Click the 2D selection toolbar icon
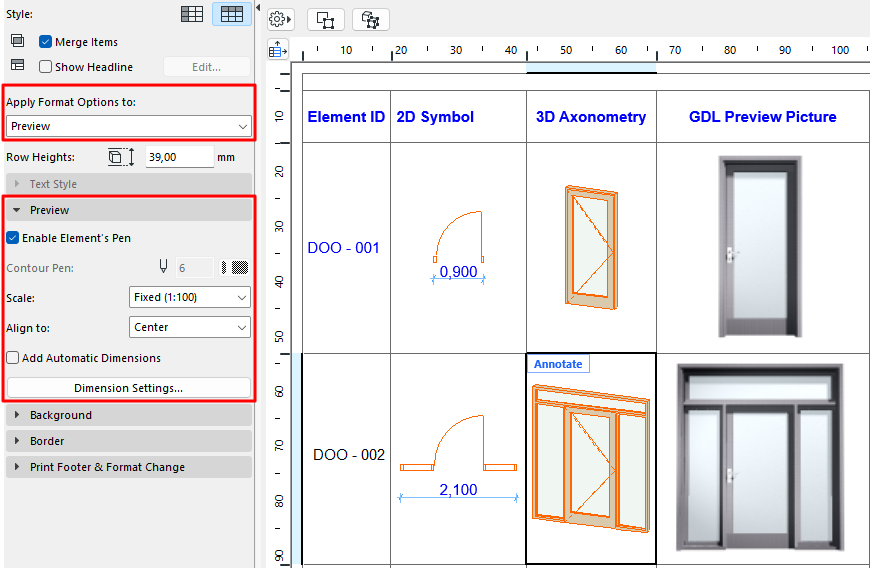Viewport: 870px width, 568px height. point(326,19)
